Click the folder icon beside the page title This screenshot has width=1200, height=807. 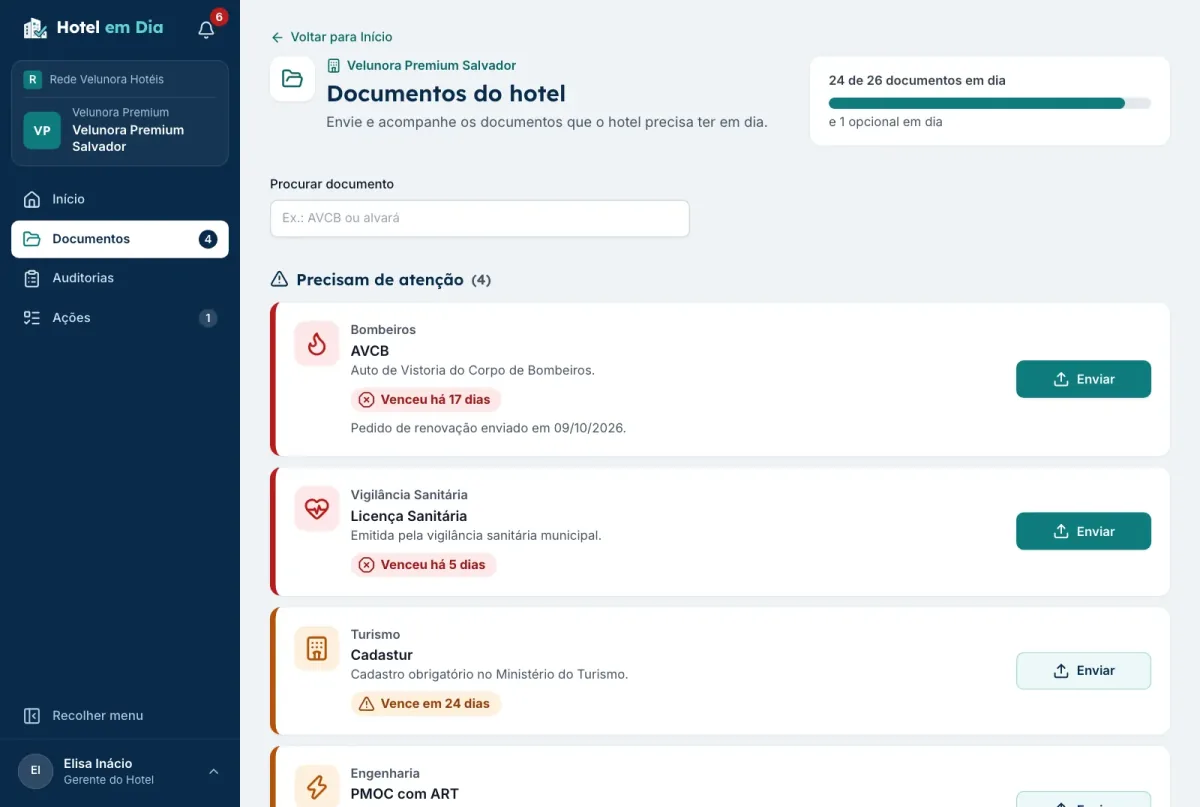pyautogui.click(x=293, y=79)
